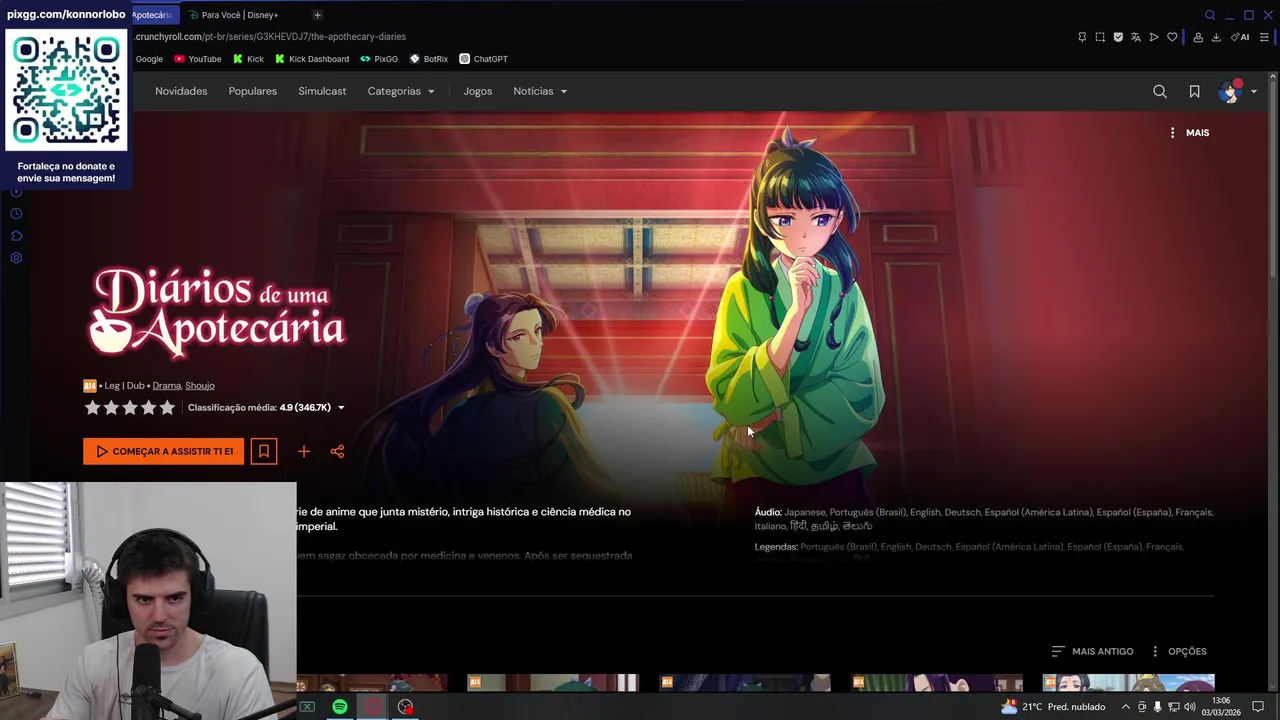Open a new browser tab plus button

[317, 15]
